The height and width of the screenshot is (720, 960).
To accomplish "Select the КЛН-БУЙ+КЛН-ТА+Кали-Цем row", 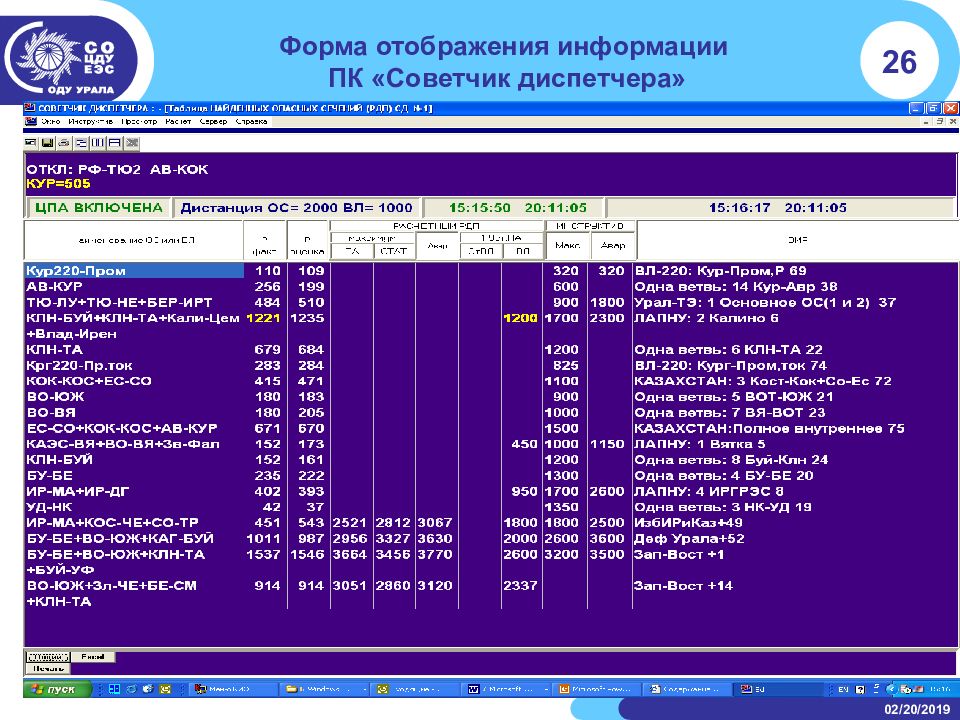I will 132,318.
